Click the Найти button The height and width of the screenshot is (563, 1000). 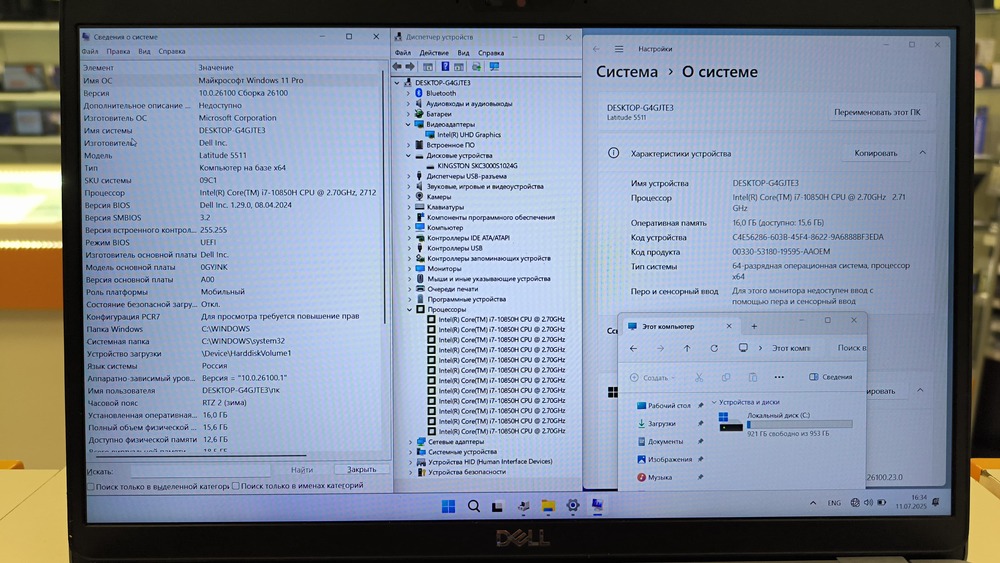point(302,470)
